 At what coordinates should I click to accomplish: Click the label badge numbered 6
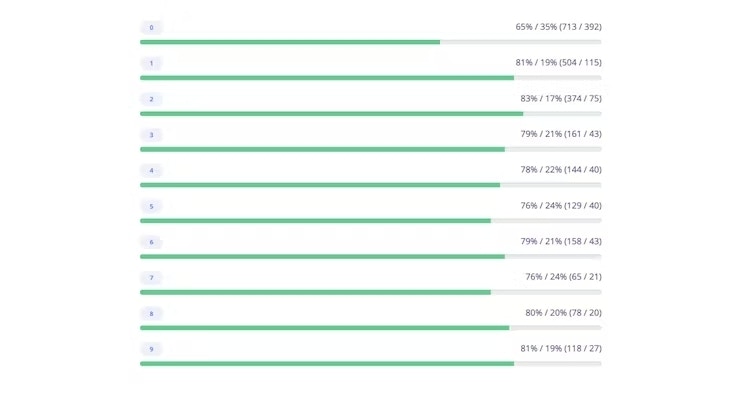151,242
